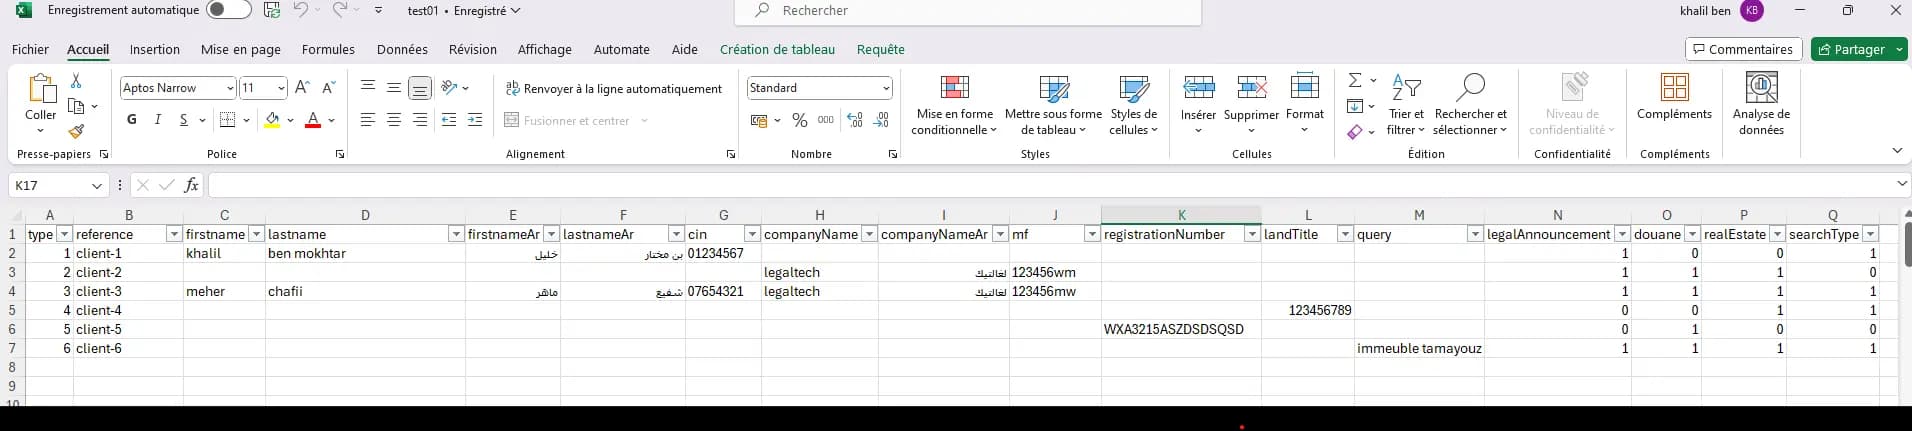Switch to the Données tab
Viewport: 1912px width, 431px height.
(x=402, y=49)
